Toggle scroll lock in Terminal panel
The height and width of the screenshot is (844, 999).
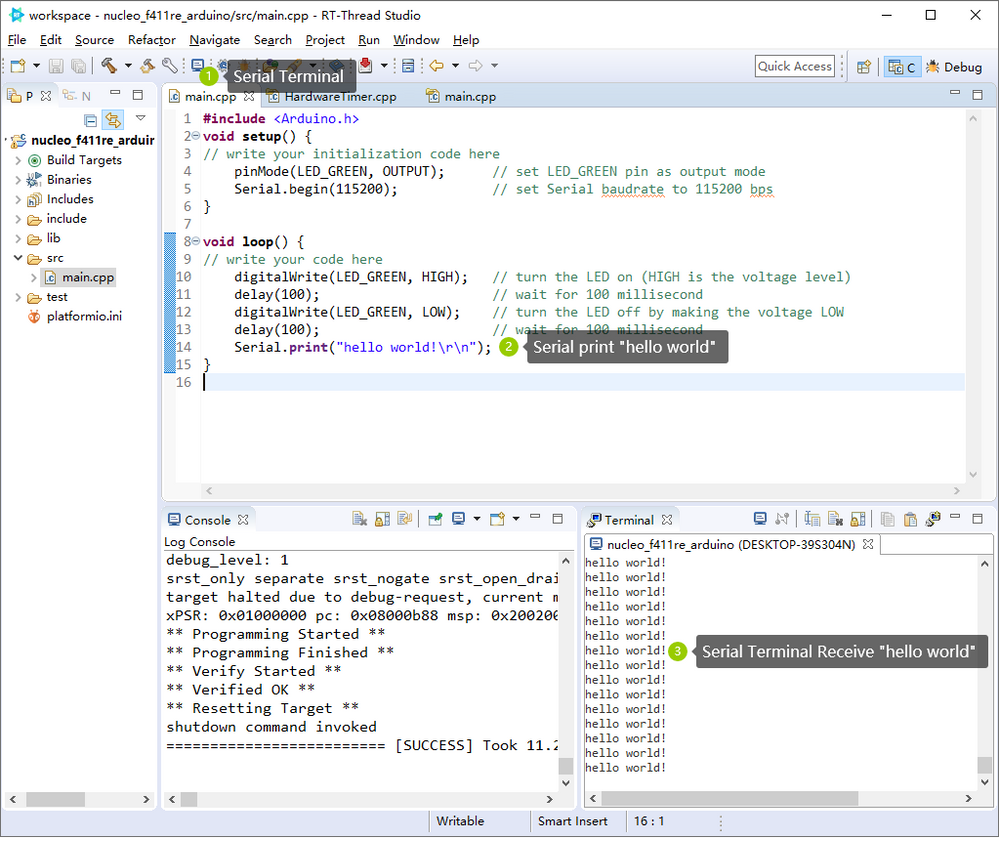click(858, 519)
